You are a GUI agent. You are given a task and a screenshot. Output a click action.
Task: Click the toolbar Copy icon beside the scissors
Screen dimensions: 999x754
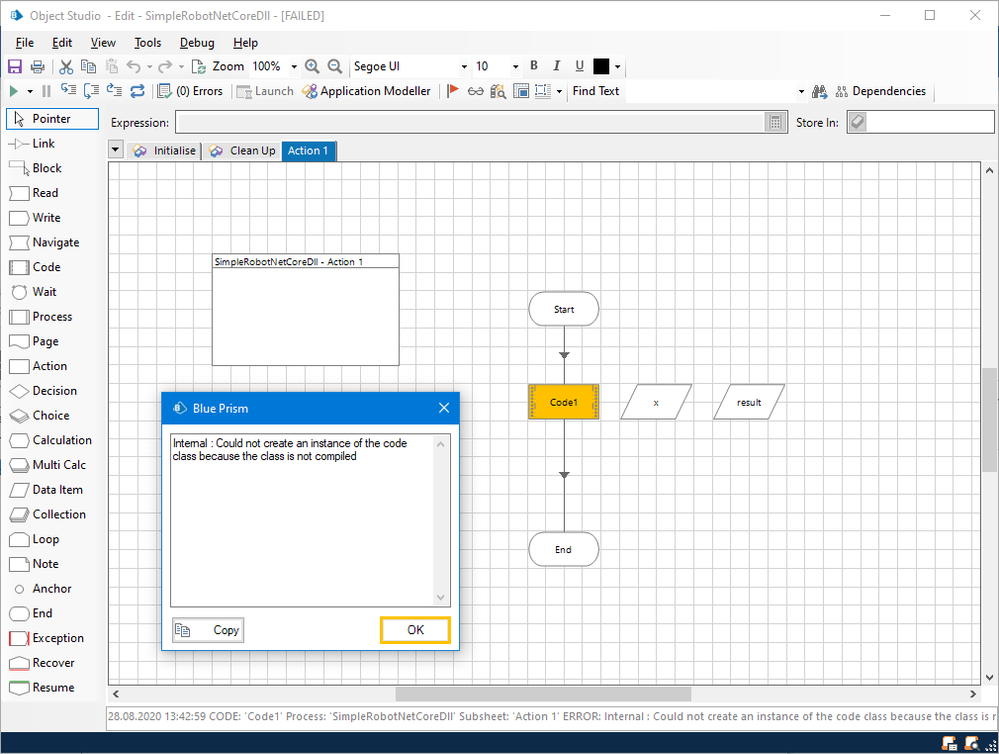coord(89,66)
